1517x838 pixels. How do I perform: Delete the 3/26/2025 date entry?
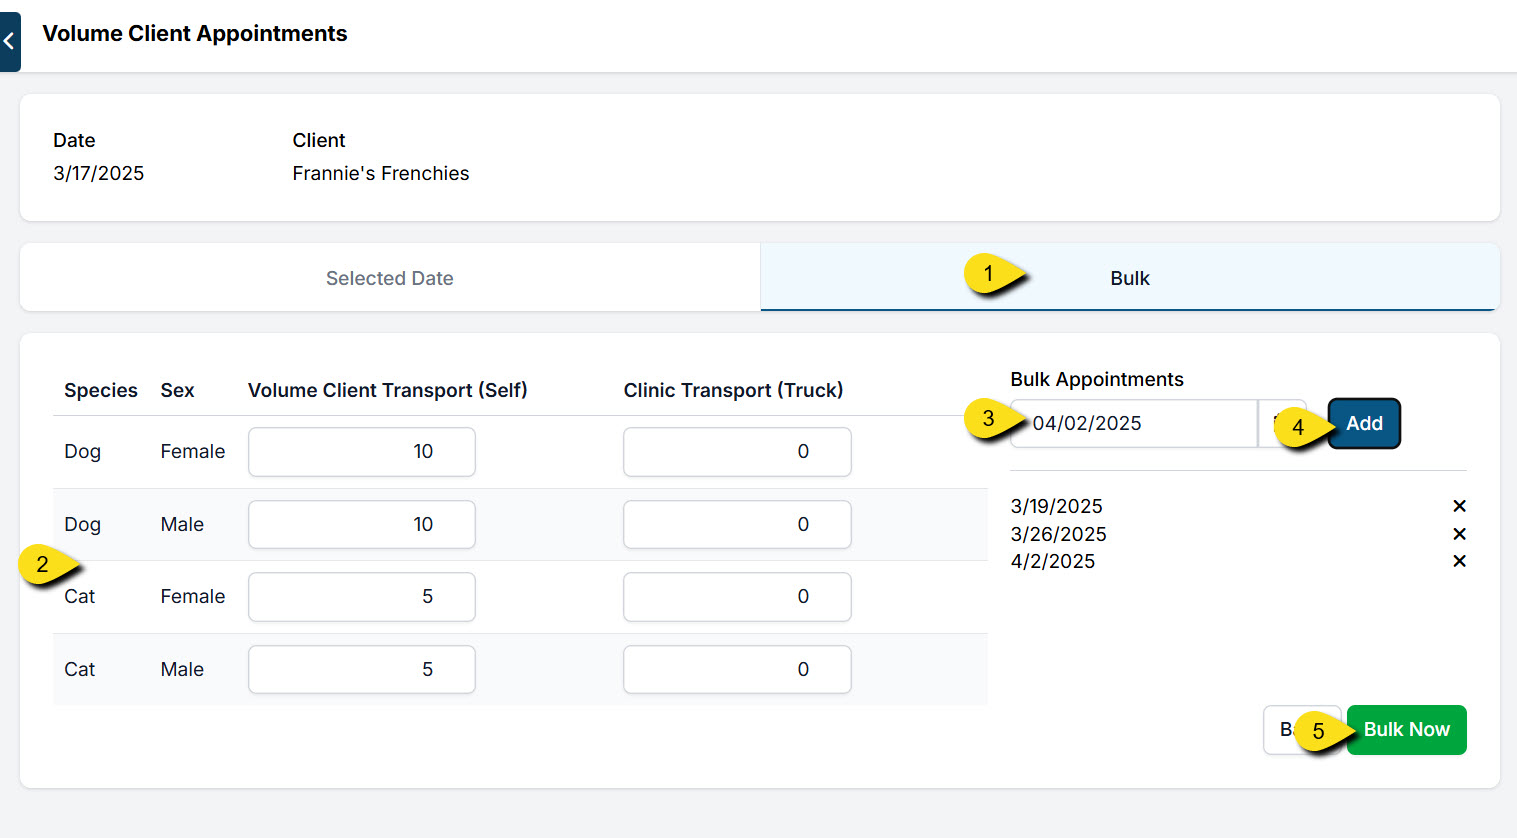[x=1459, y=534]
